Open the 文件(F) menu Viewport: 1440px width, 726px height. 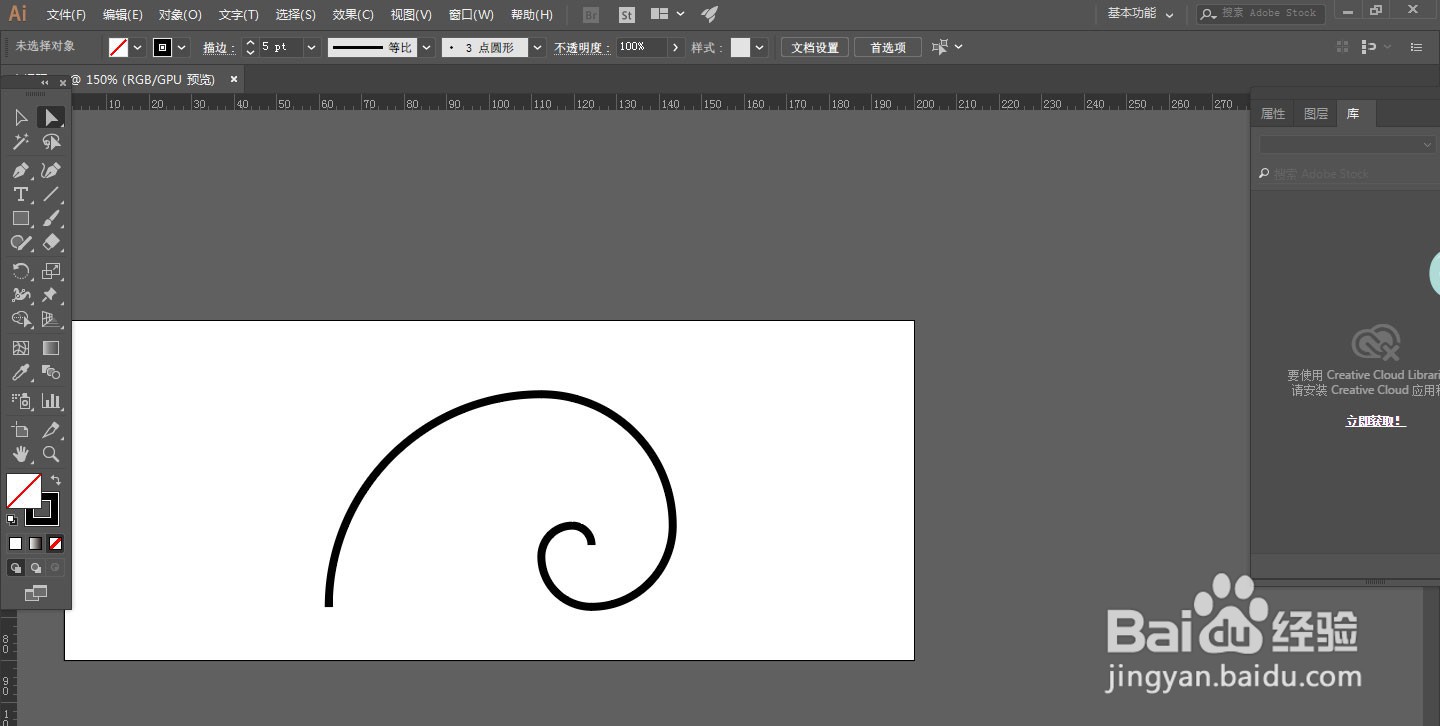click(x=66, y=15)
